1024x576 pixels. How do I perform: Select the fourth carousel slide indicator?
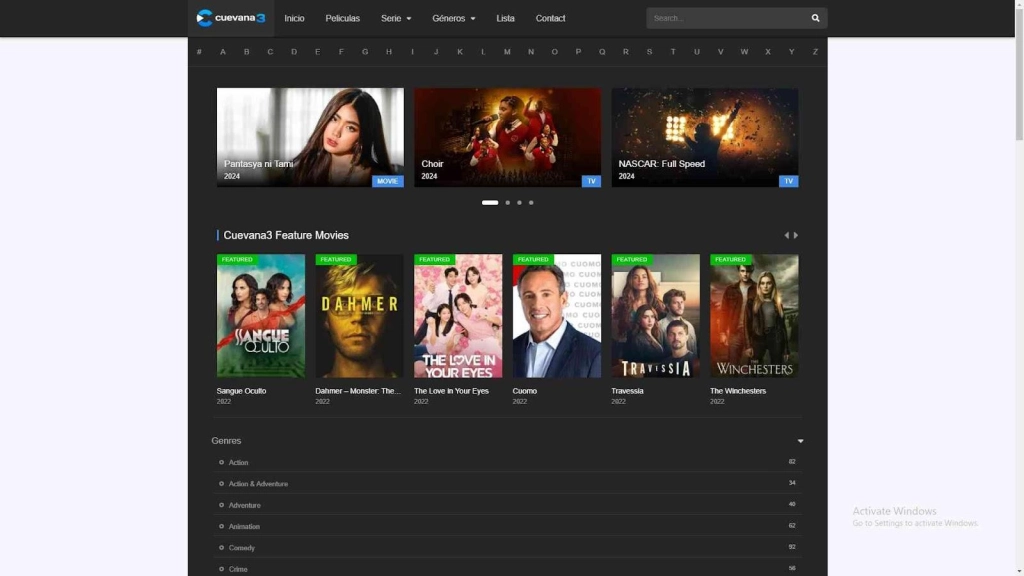click(x=531, y=202)
